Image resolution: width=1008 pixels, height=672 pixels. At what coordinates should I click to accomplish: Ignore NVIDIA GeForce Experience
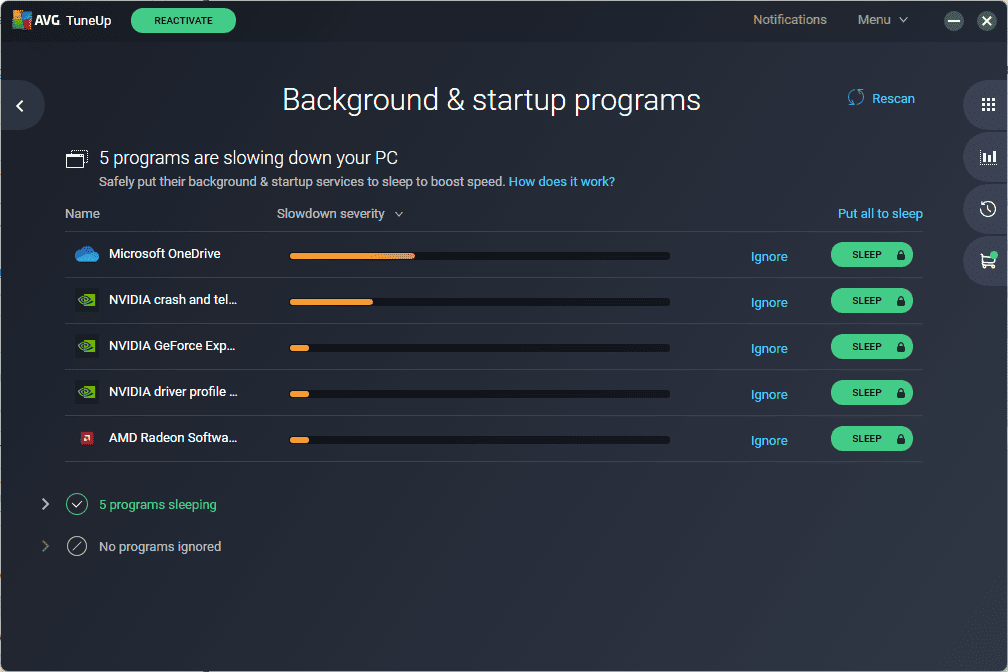pos(769,349)
